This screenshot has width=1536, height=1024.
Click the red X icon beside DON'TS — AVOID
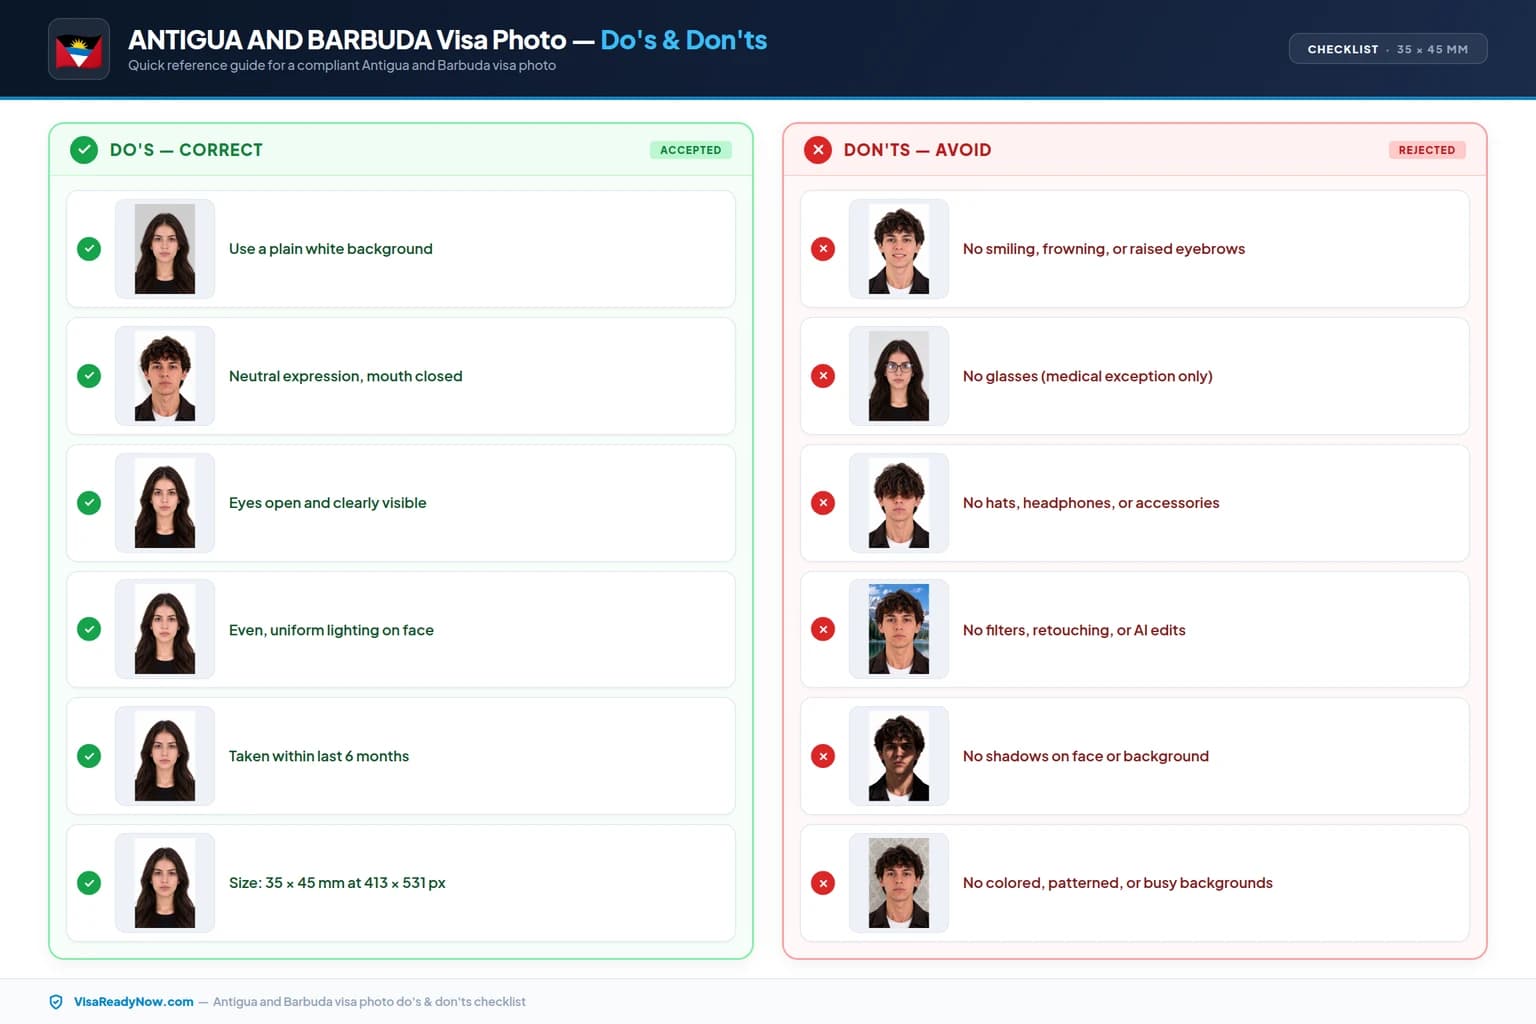(818, 150)
